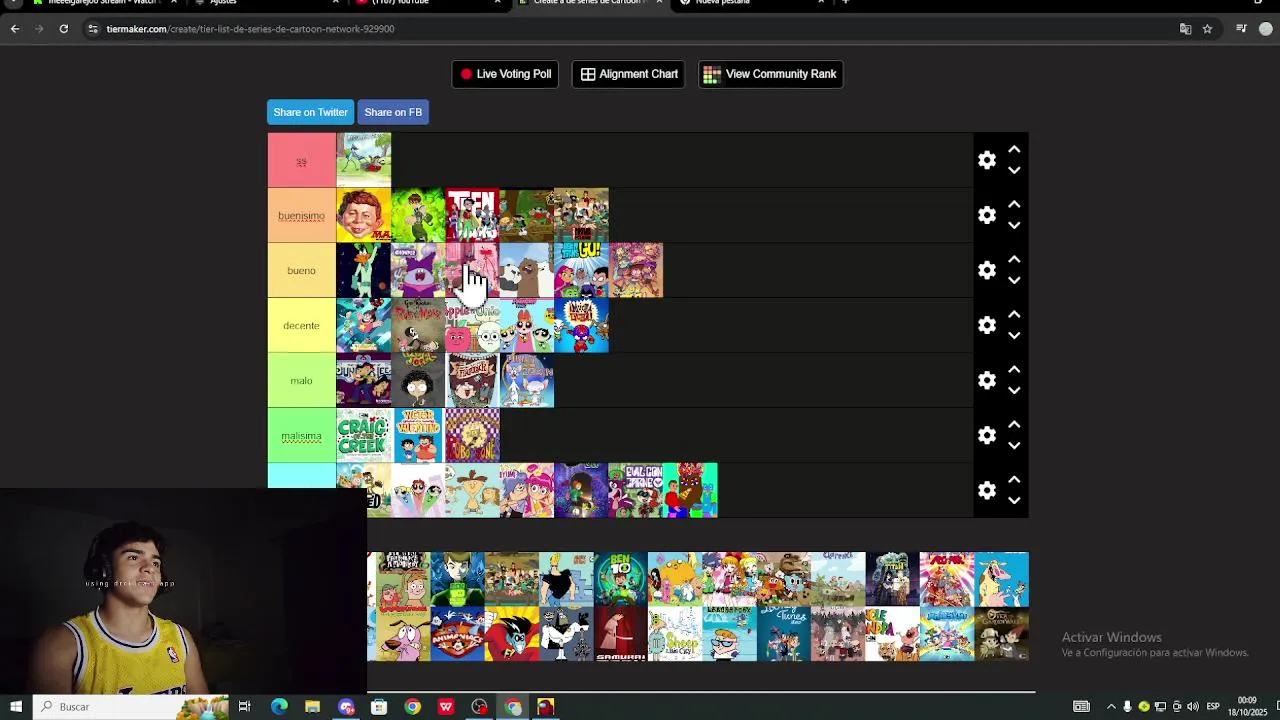Open Microsoft Store from the taskbar
Screen dimensions: 1280x720
(379, 707)
